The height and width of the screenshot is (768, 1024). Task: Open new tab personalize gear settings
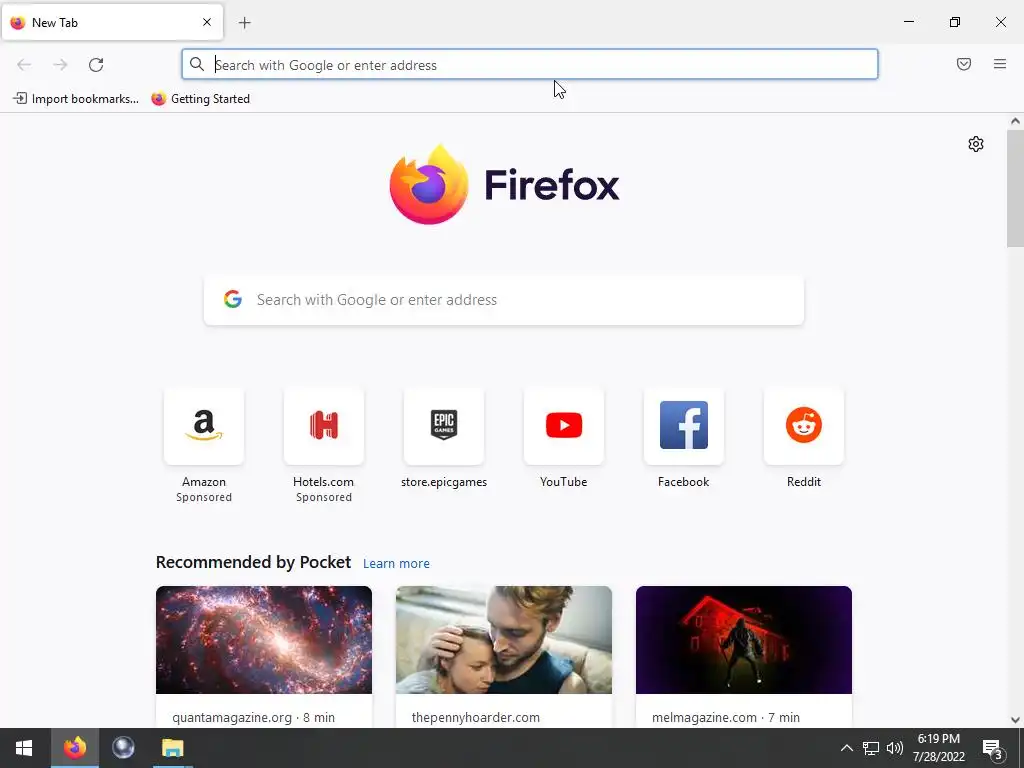coord(976,144)
